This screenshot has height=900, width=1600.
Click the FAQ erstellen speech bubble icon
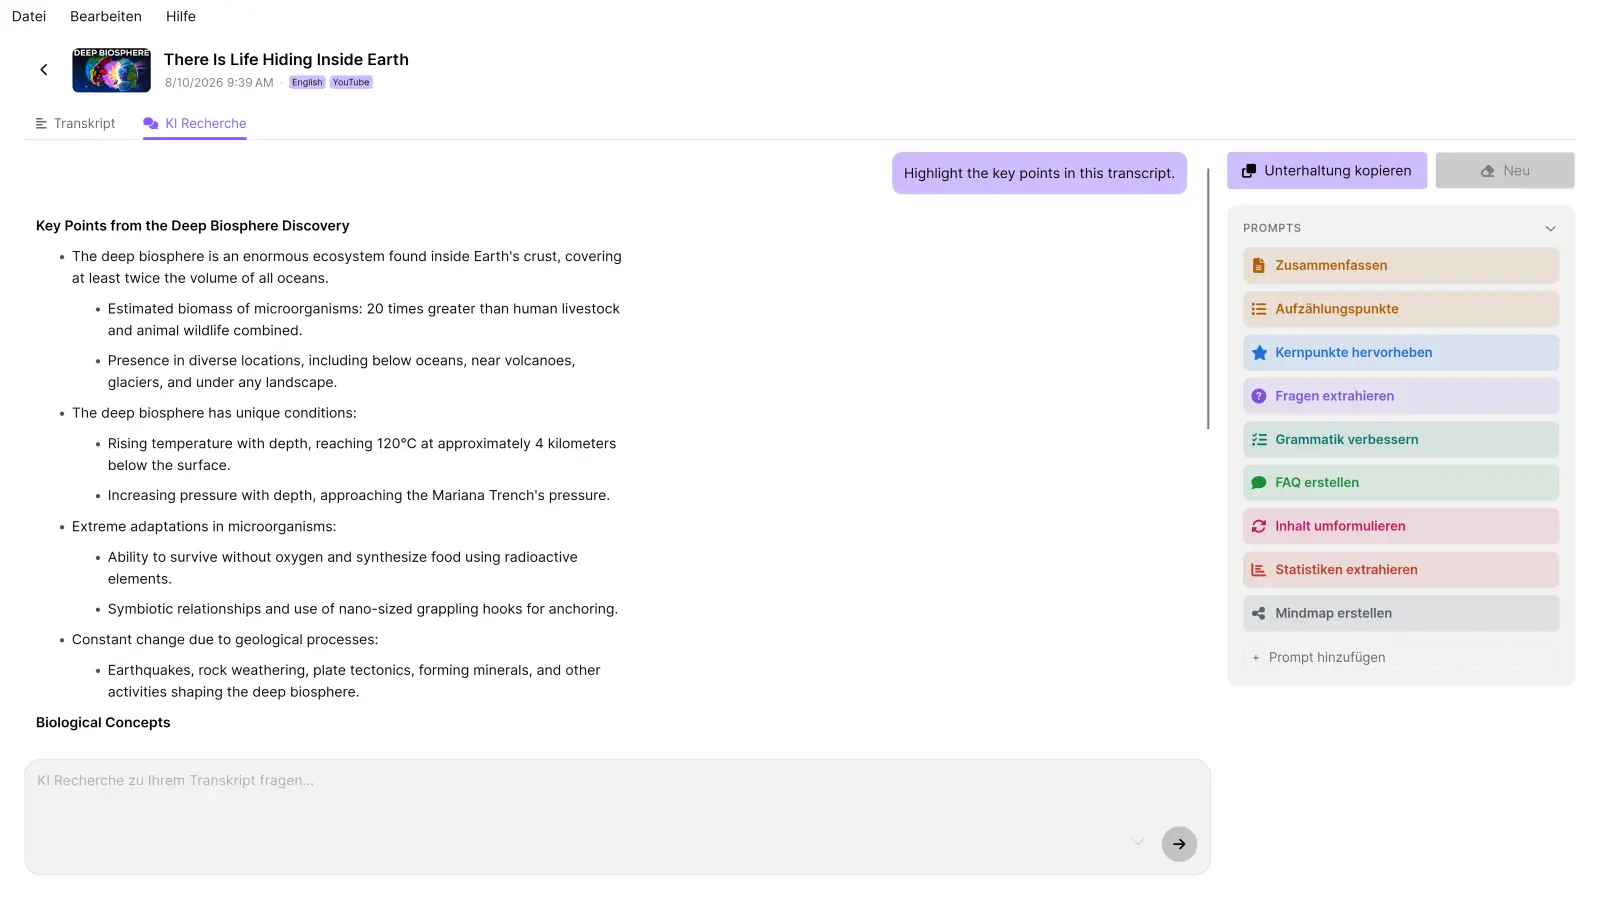pyautogui.click(x=1259, y=483)
